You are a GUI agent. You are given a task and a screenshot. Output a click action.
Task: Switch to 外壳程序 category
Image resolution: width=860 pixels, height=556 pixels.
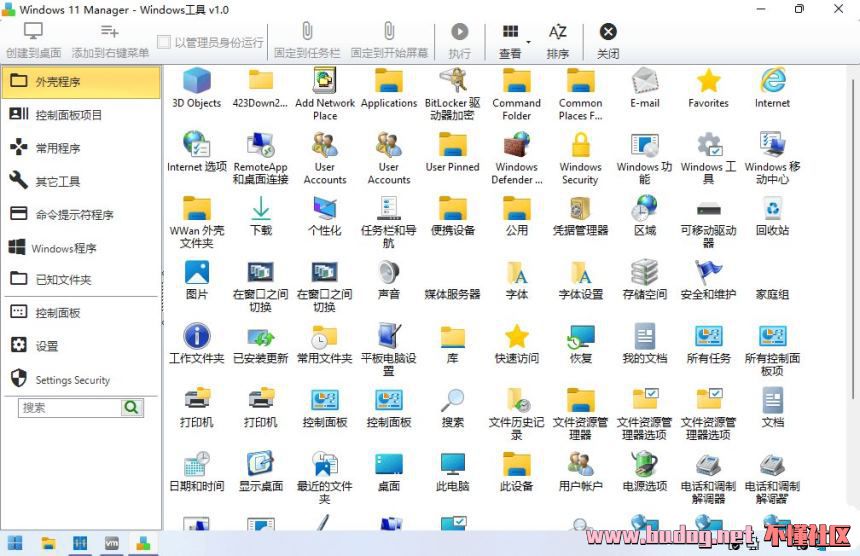coord(81,82)
